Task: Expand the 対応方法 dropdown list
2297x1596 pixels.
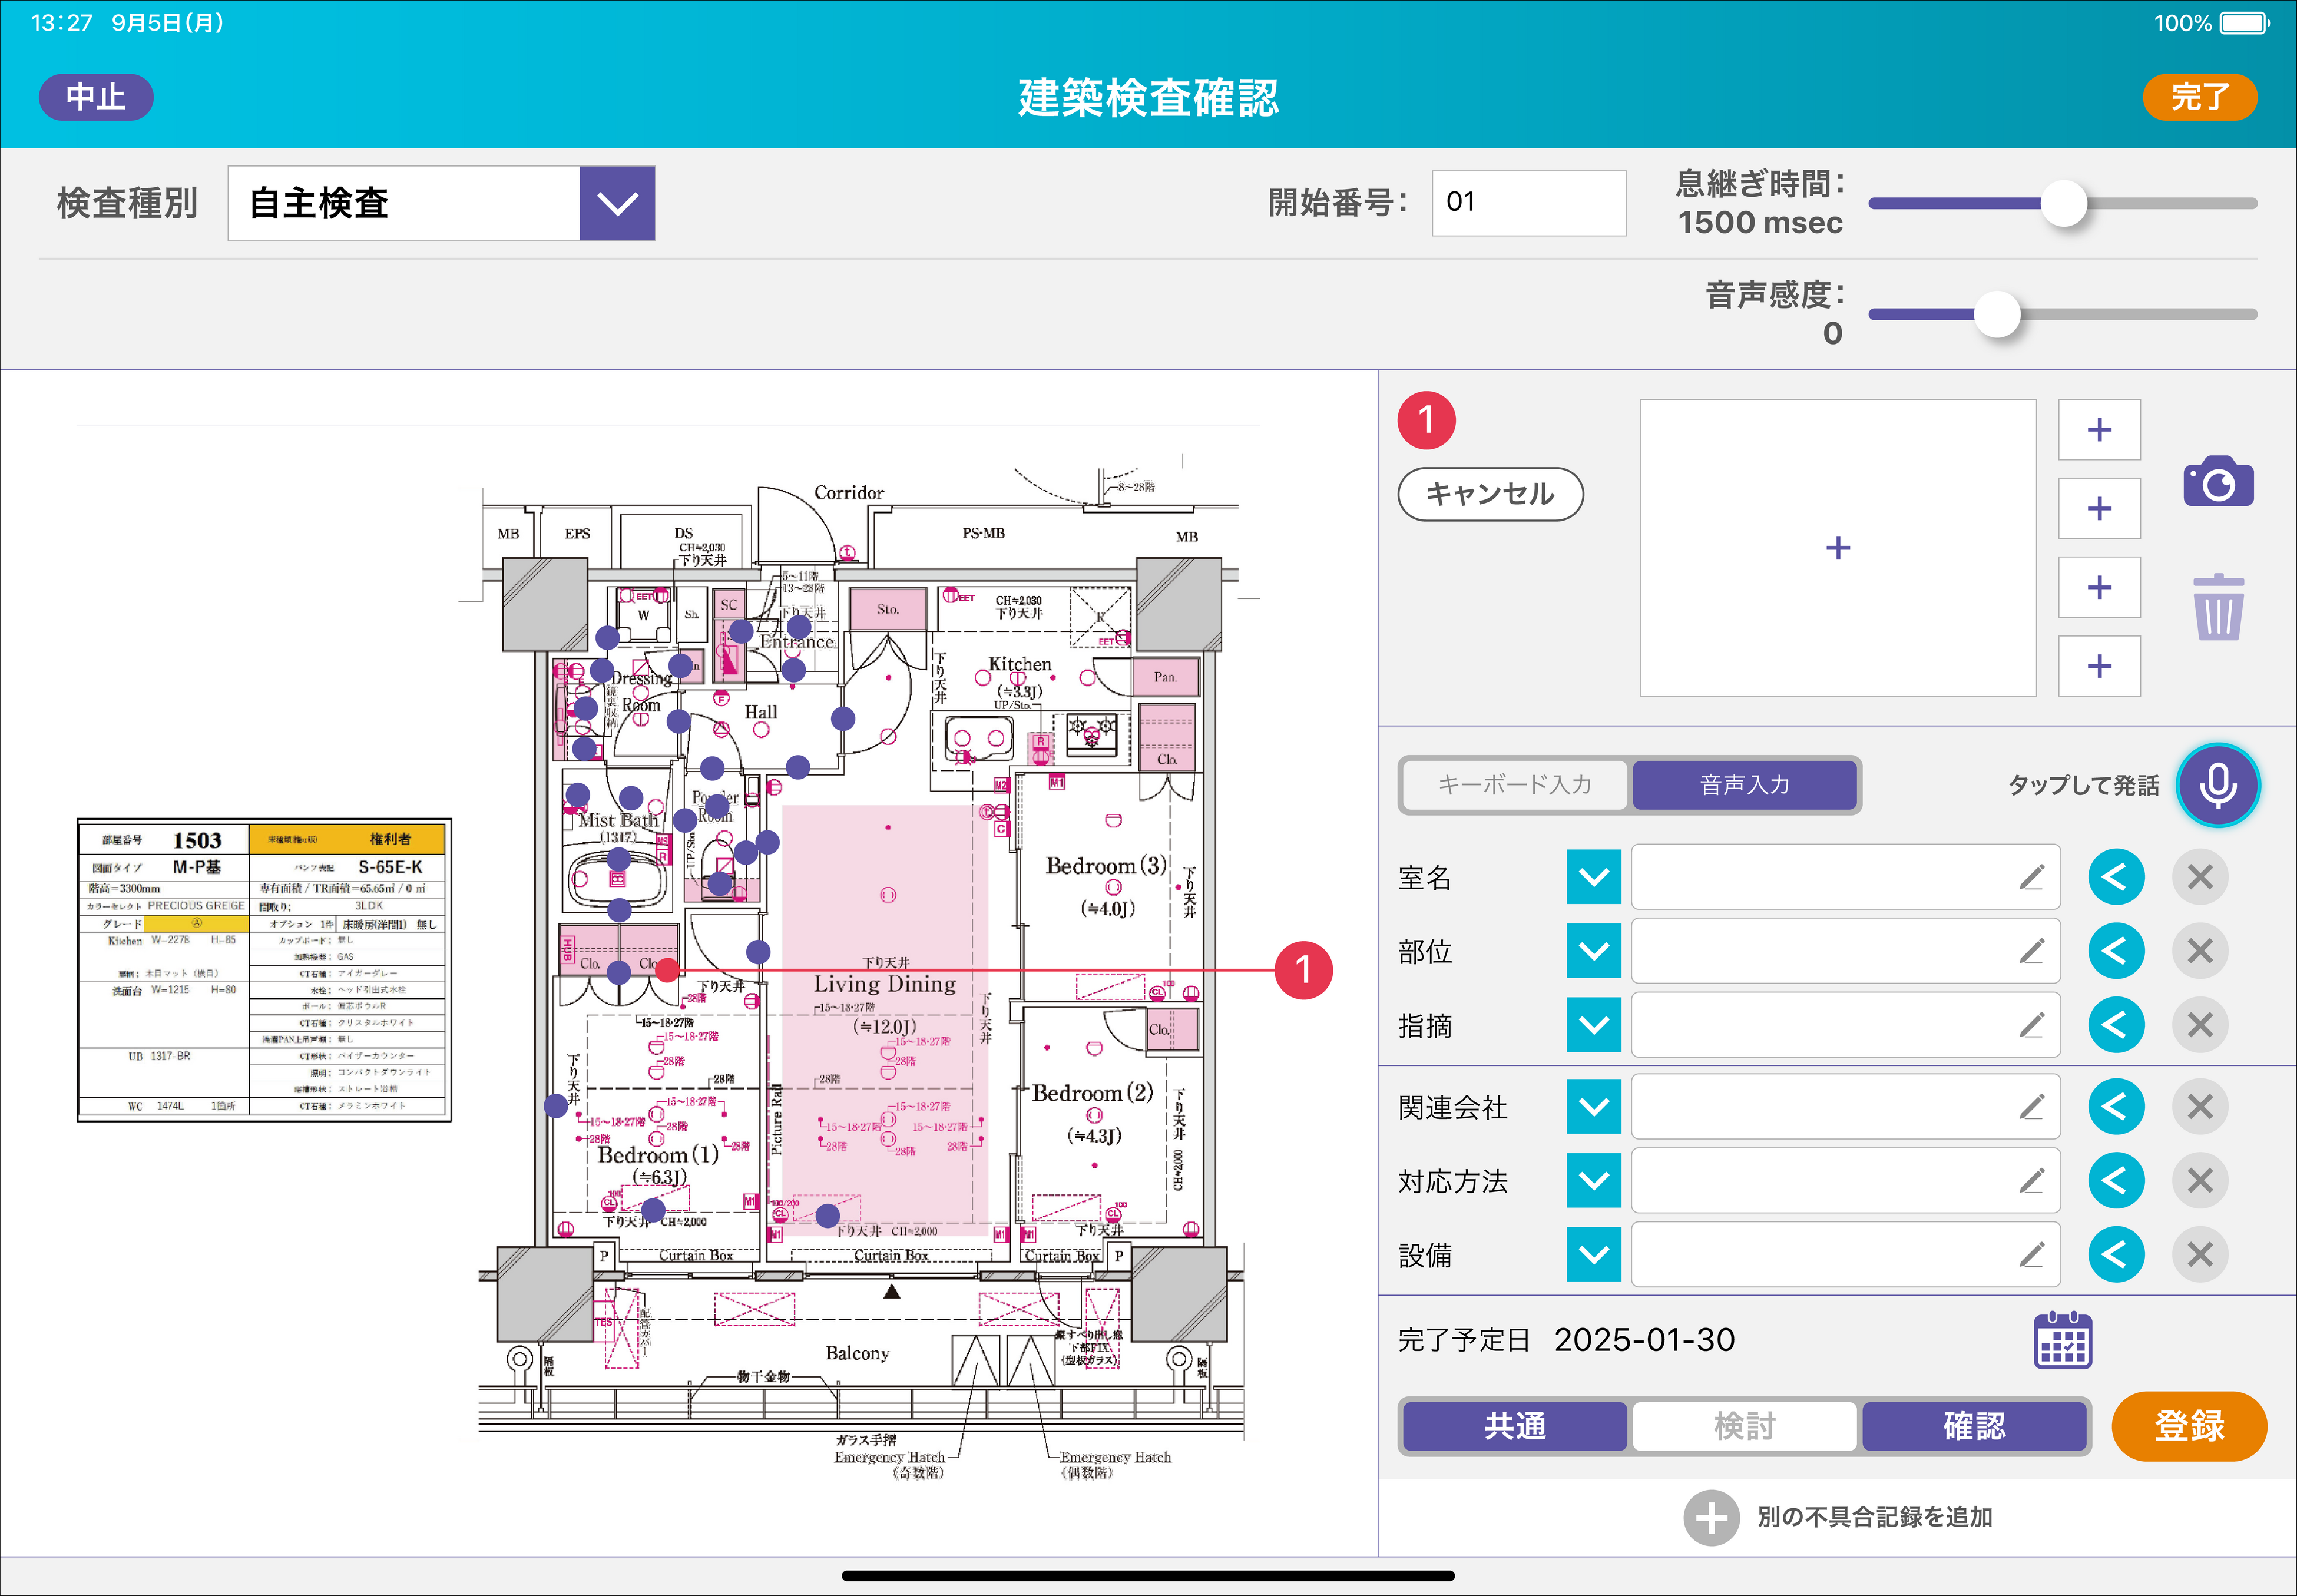Action: click(1593, 1181)
